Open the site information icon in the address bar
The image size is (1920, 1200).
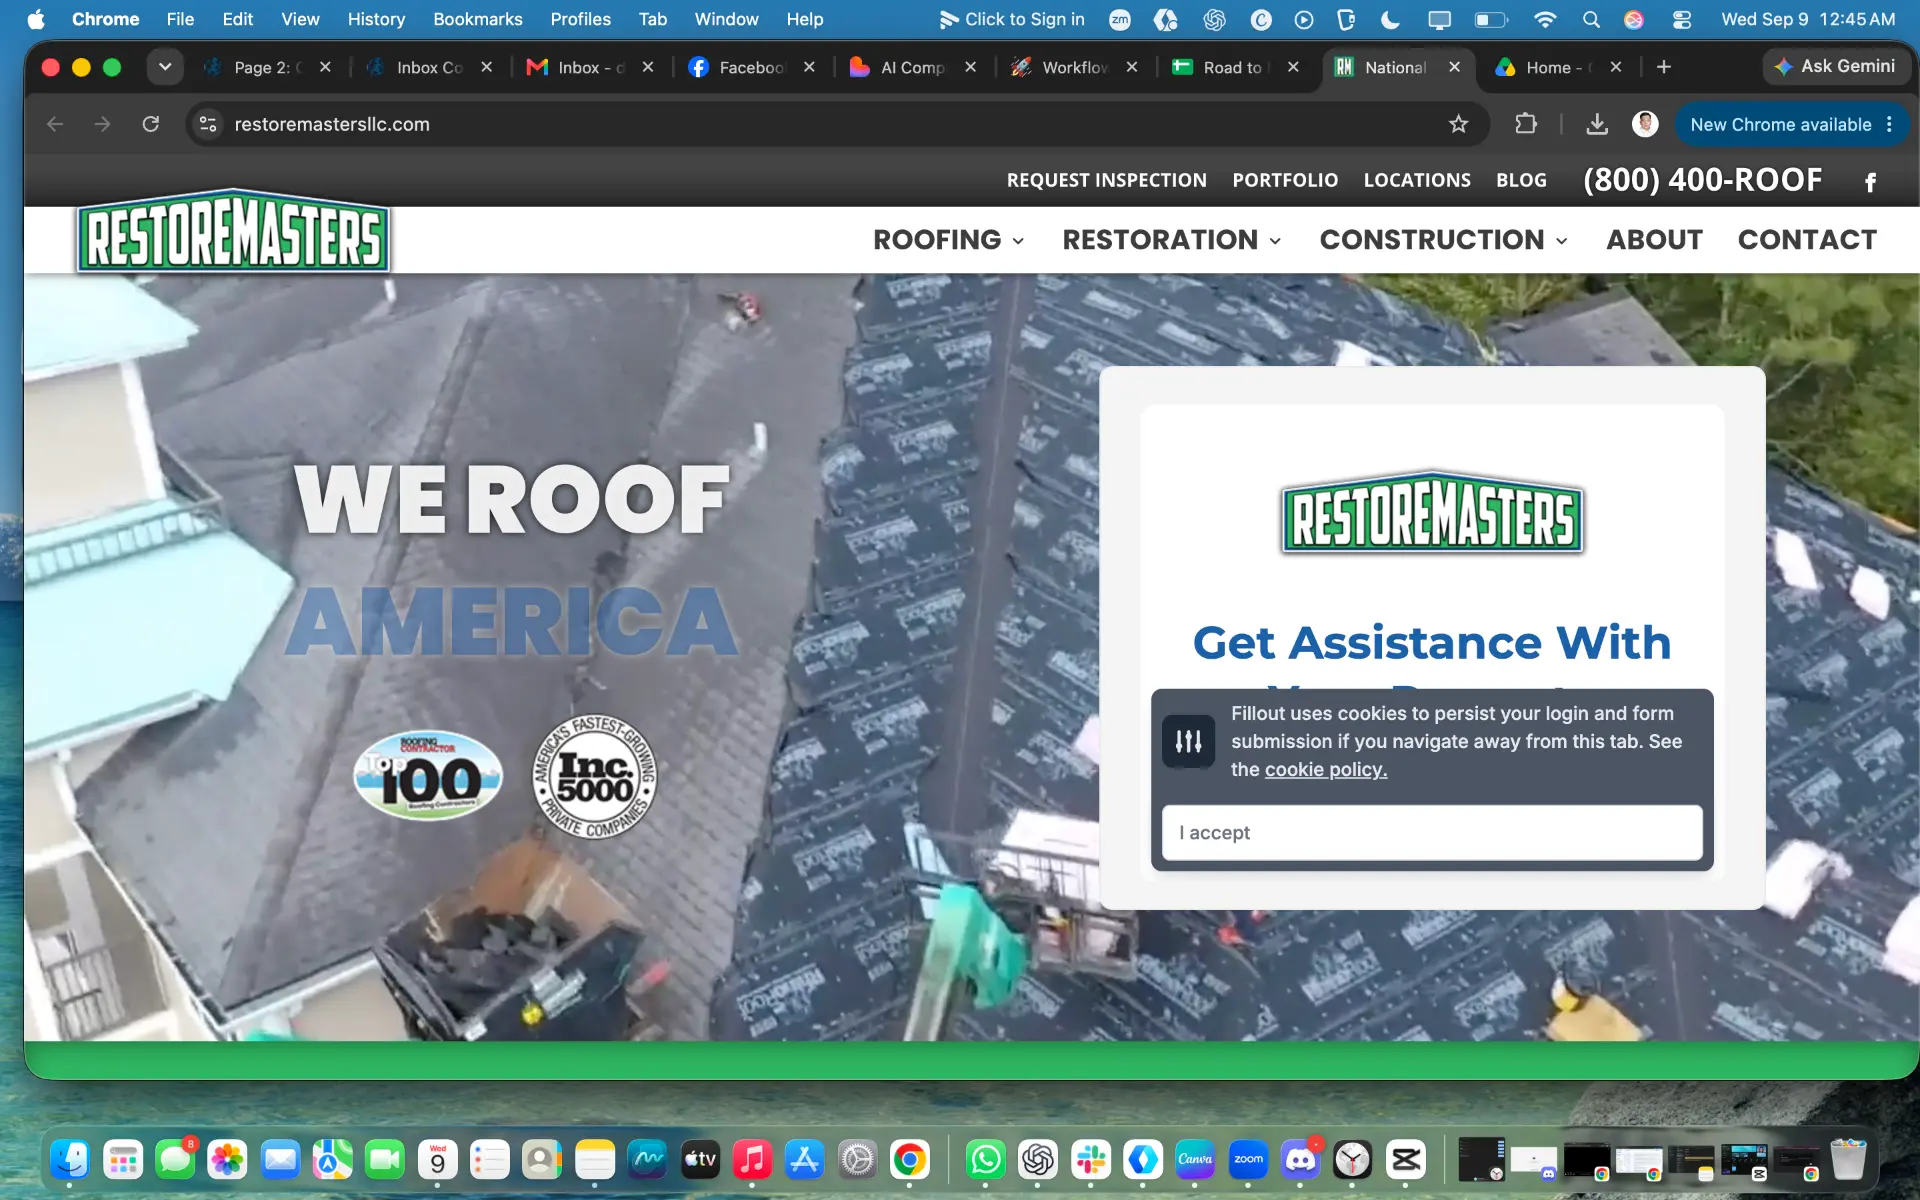[x=208, y=124]
